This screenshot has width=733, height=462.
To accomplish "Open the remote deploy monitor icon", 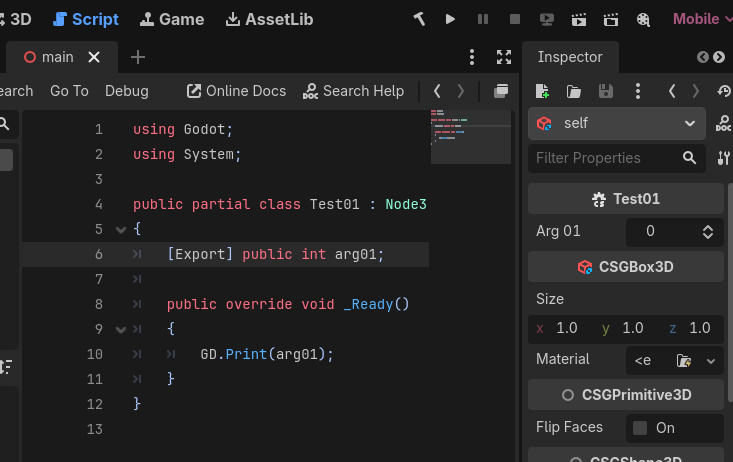I will point(546,19).
